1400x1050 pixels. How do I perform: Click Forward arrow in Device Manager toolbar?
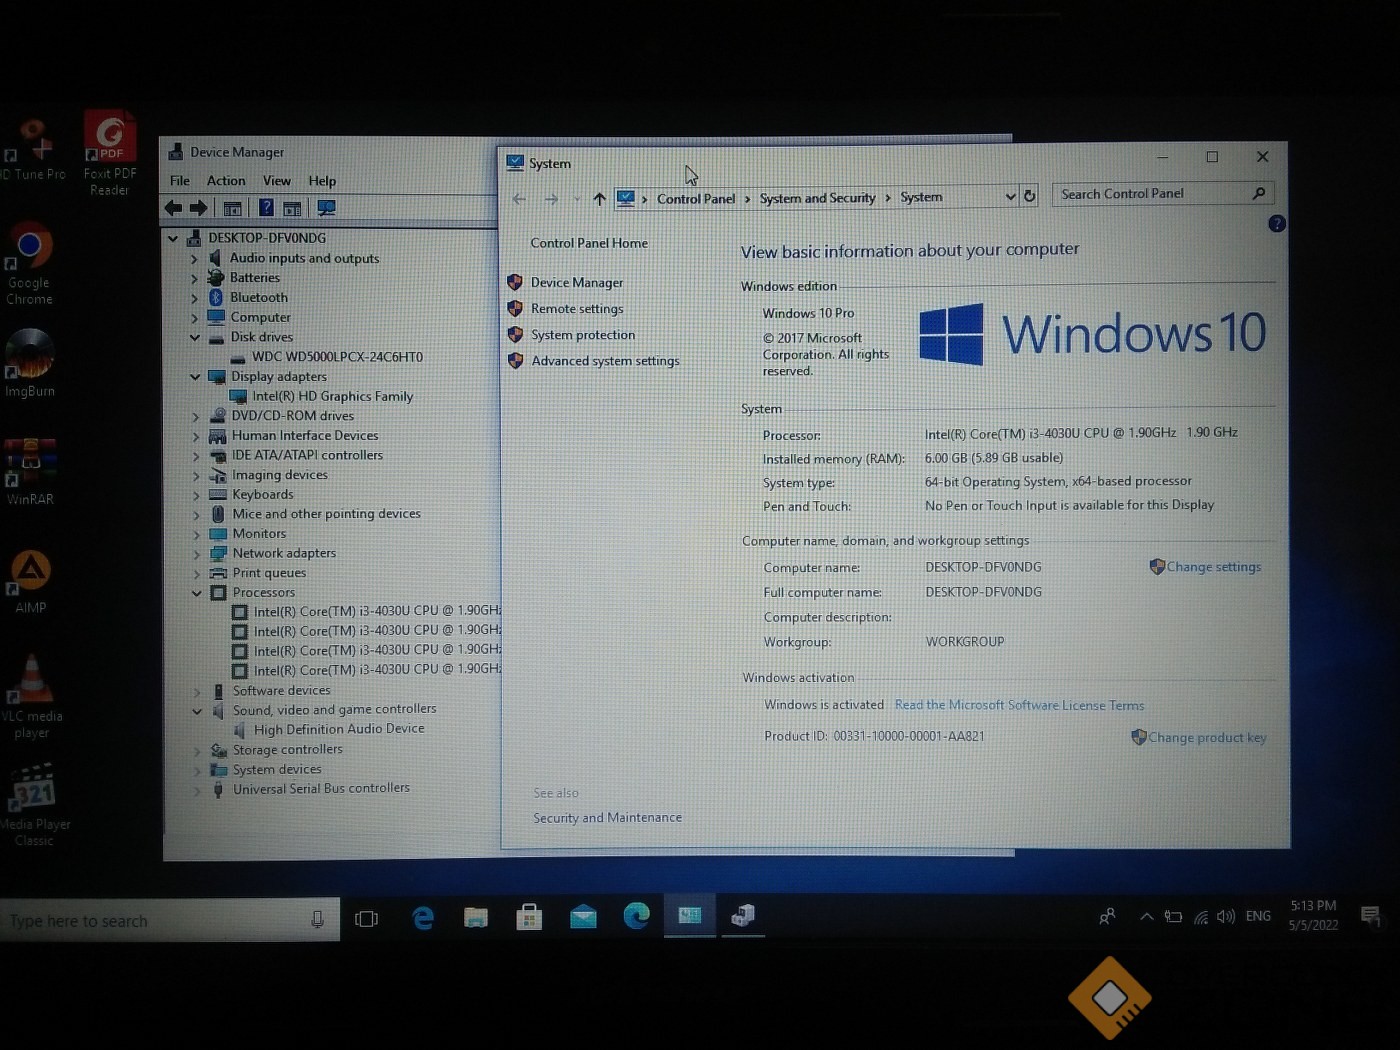[x=199, y=207]
